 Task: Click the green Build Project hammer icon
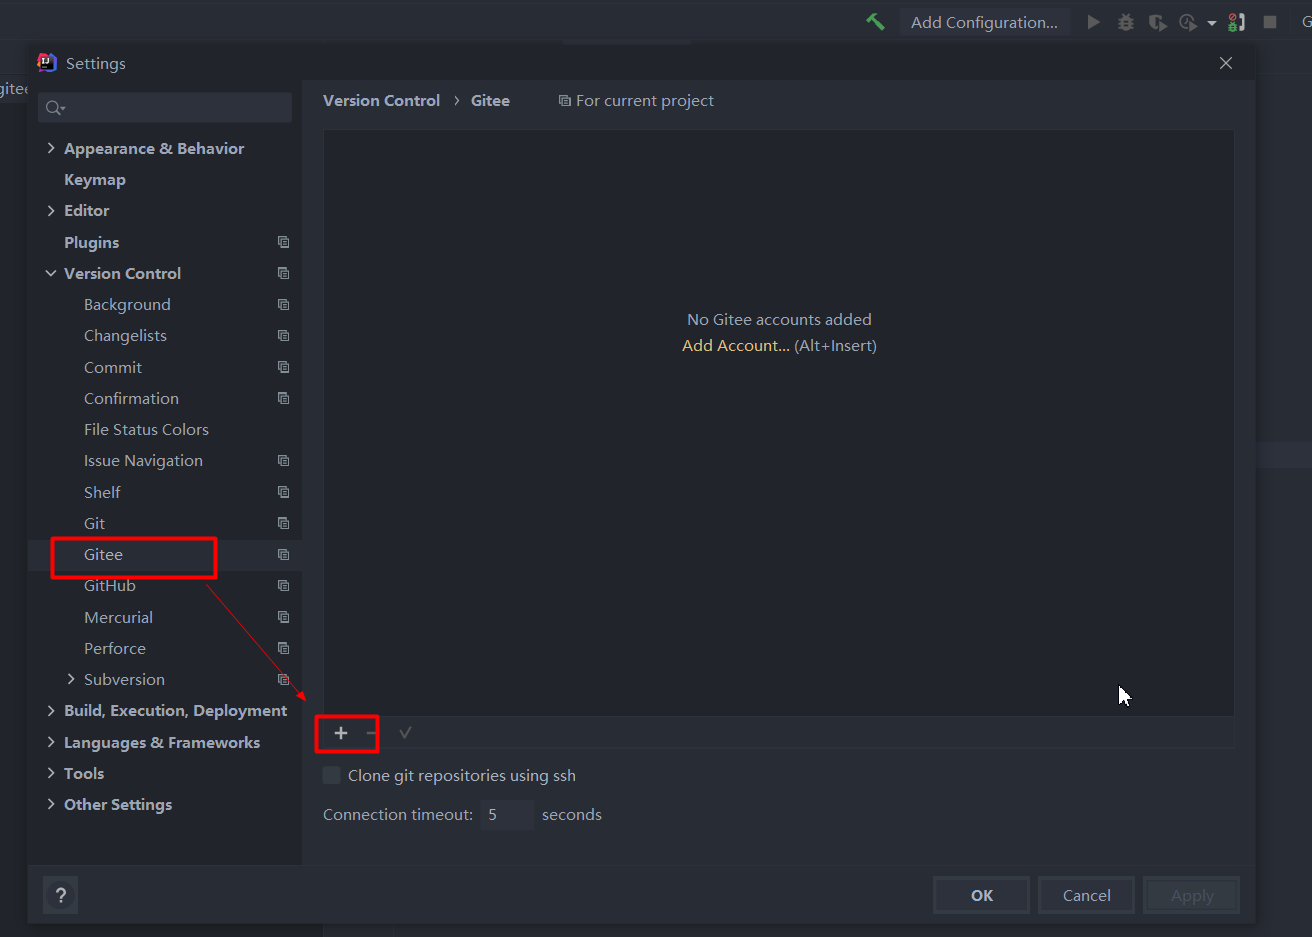(x=875, y=22)
